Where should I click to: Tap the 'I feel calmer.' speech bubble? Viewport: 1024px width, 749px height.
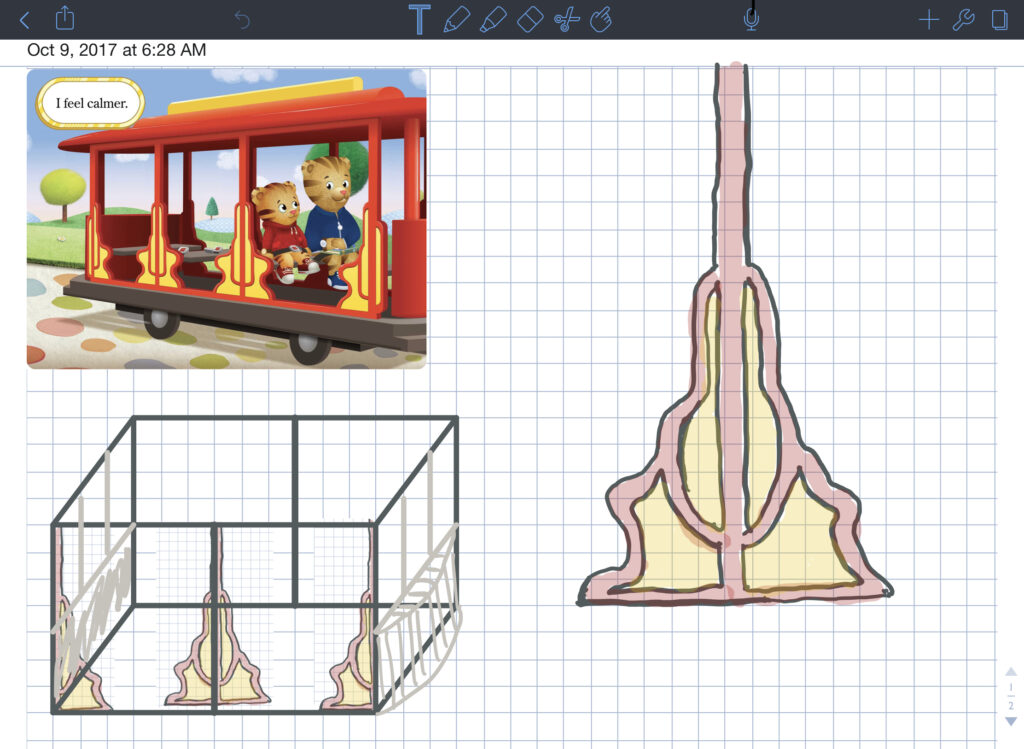[x=91, y=103]
